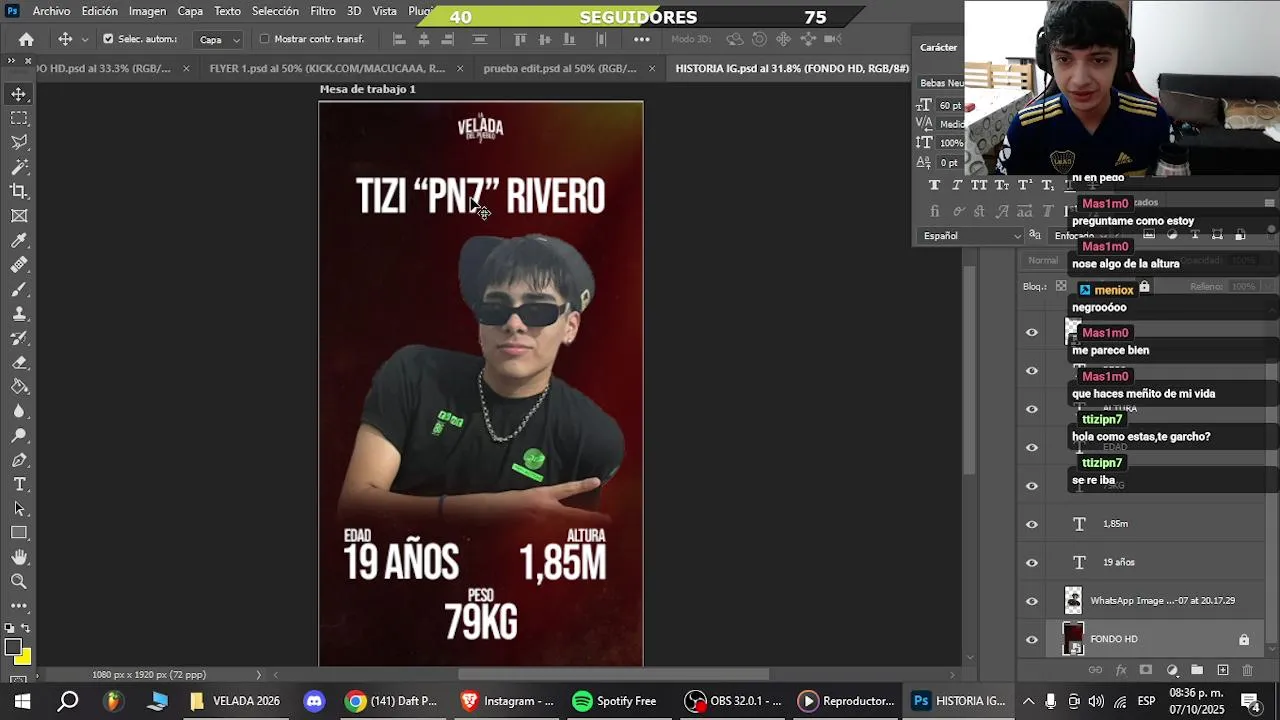This screenshot has height=720, width=1280.
Task: Open the Español language dropdown
Action: (971, 236)
